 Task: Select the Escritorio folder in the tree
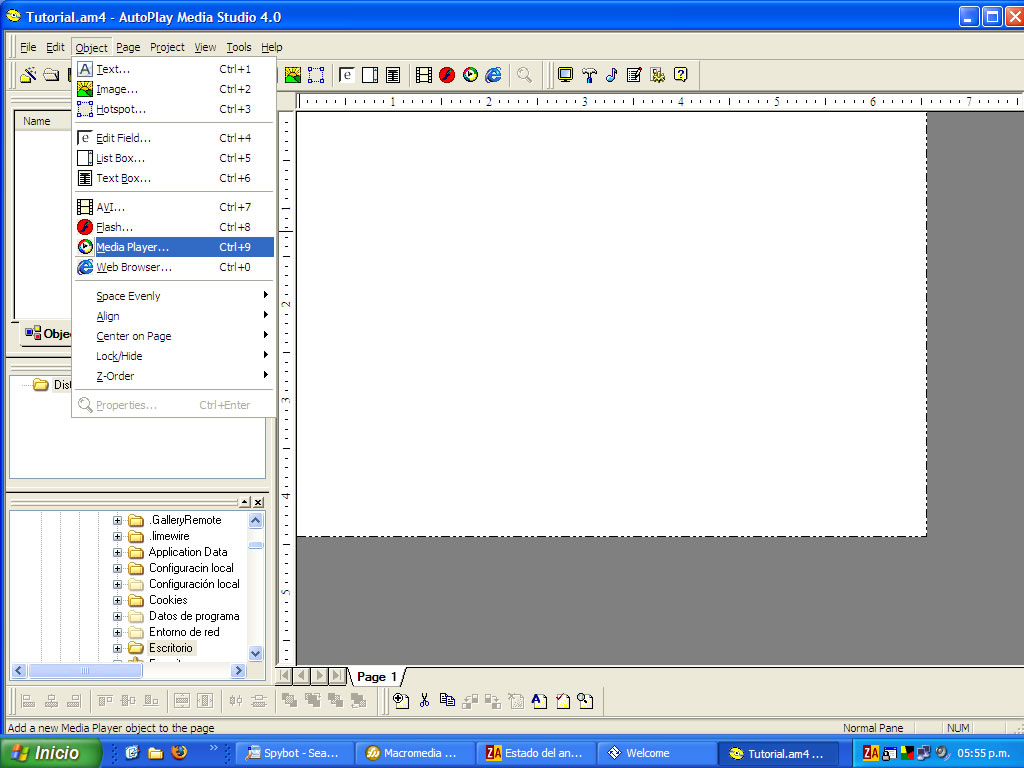pos(170,648)
